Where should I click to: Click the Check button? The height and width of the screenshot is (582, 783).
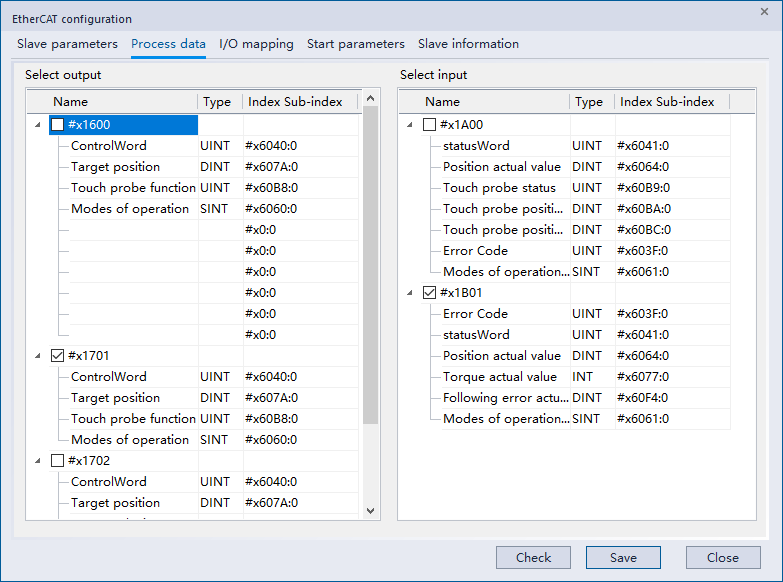(x=533, y=558)
